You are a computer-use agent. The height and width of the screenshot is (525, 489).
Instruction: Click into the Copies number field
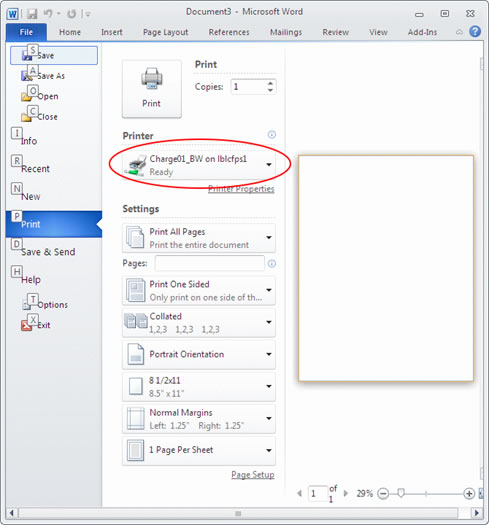pos(248,87)
